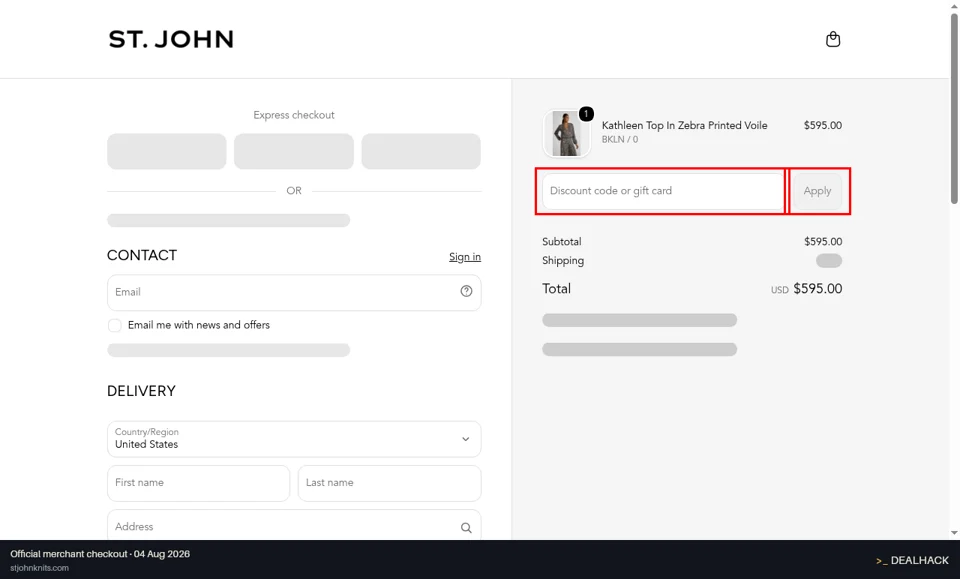Click the ST. JOHN logo
This screenshot has width=960, height=579.
[x=171, y=39]
